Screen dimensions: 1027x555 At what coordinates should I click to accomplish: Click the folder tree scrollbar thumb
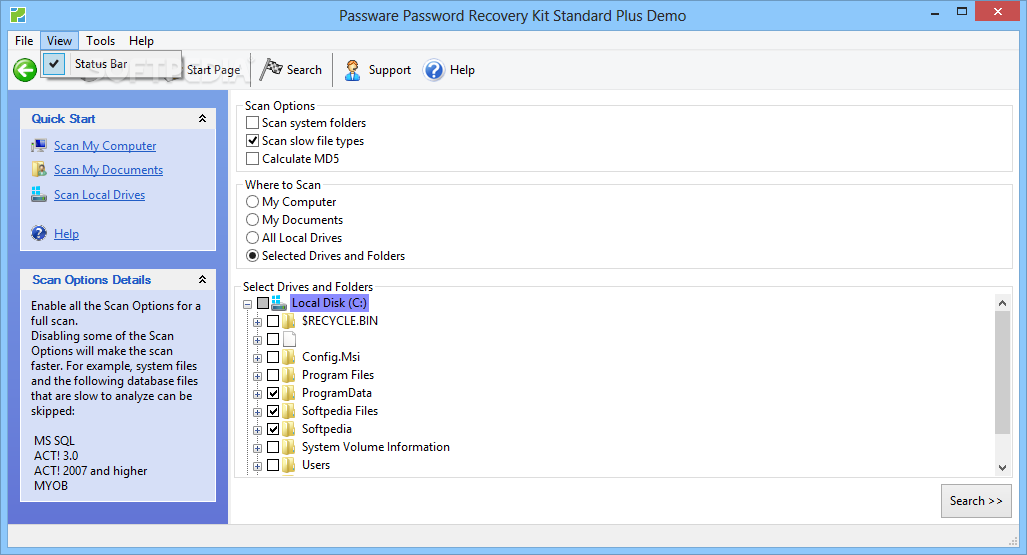tap(1002, 372)
